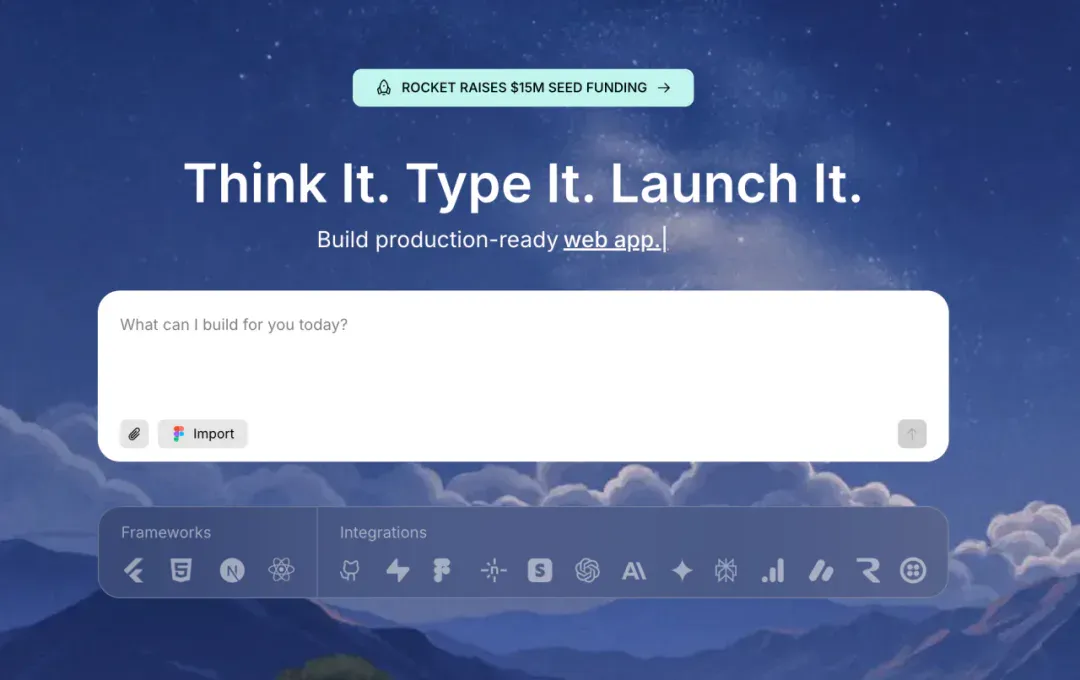Select the Next.js framework icon

[x=232, y=570]
